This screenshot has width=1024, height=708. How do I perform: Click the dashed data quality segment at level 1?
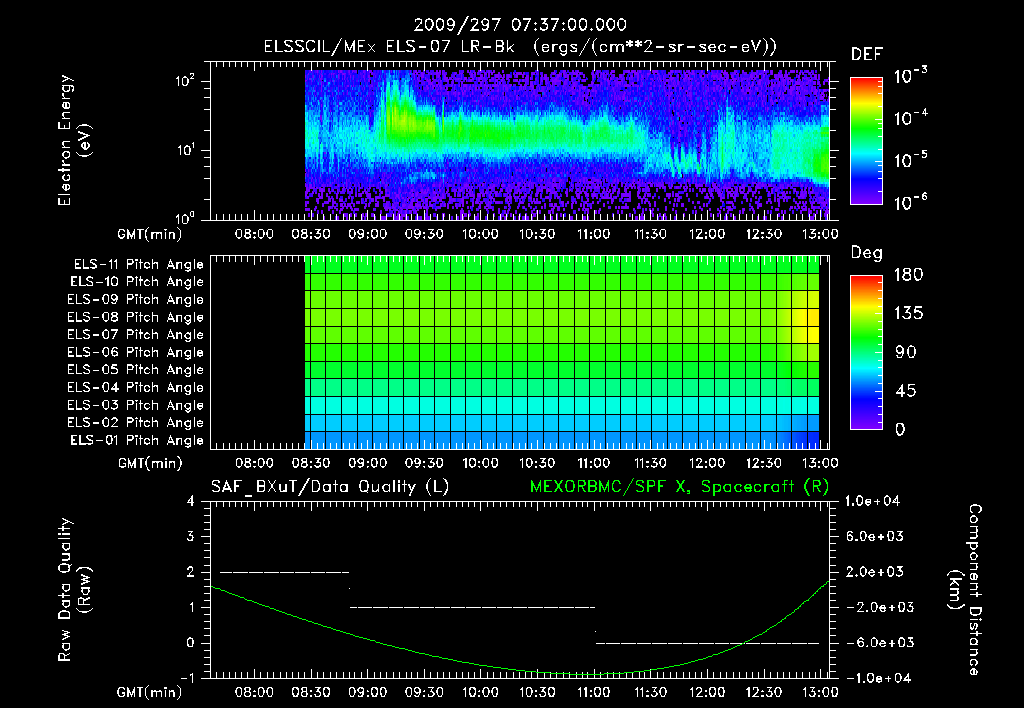pos(473,607)
